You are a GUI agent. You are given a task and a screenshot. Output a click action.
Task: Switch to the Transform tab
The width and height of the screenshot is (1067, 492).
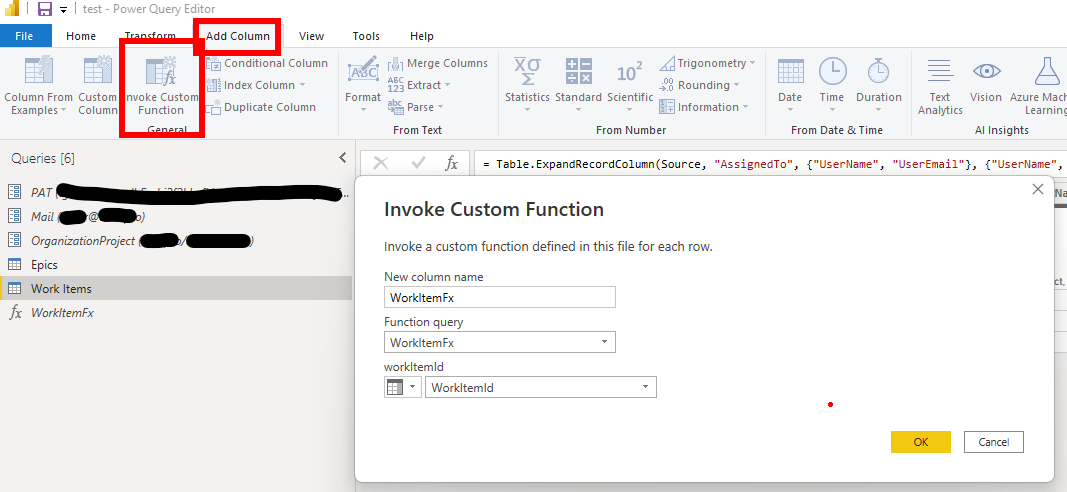(x=150, y=36)
